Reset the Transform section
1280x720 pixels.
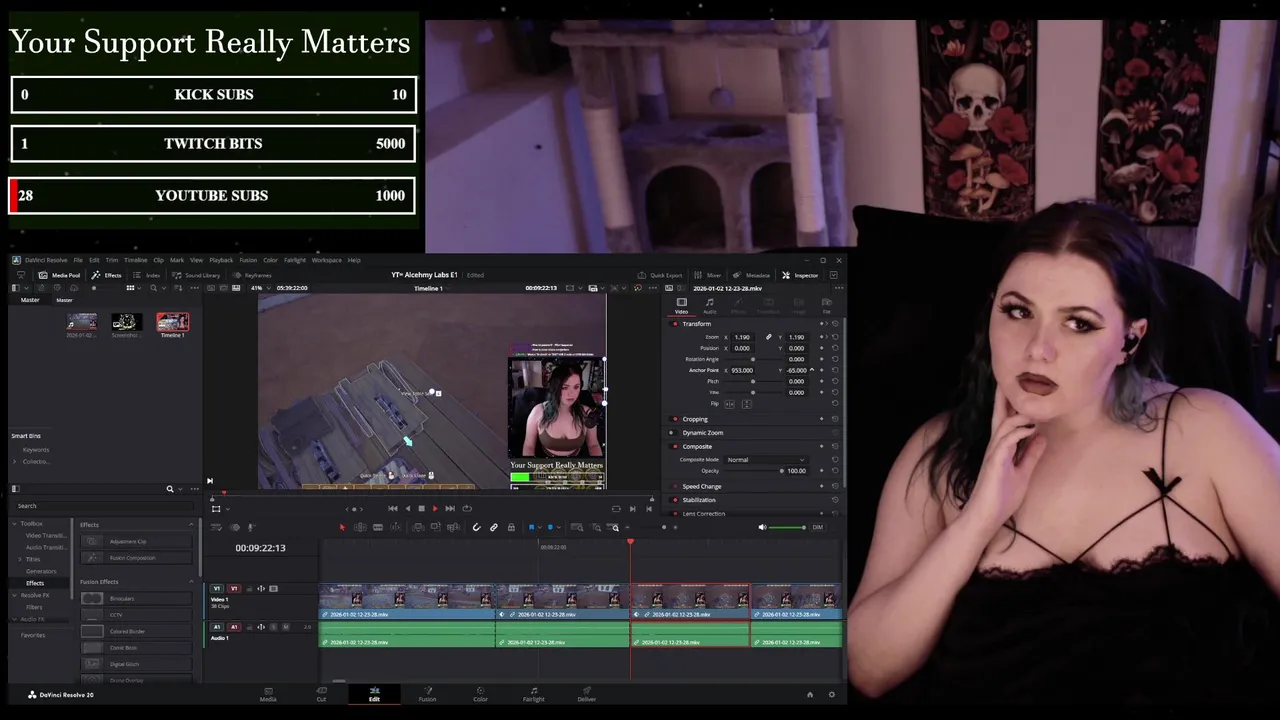tap(835, 324)
